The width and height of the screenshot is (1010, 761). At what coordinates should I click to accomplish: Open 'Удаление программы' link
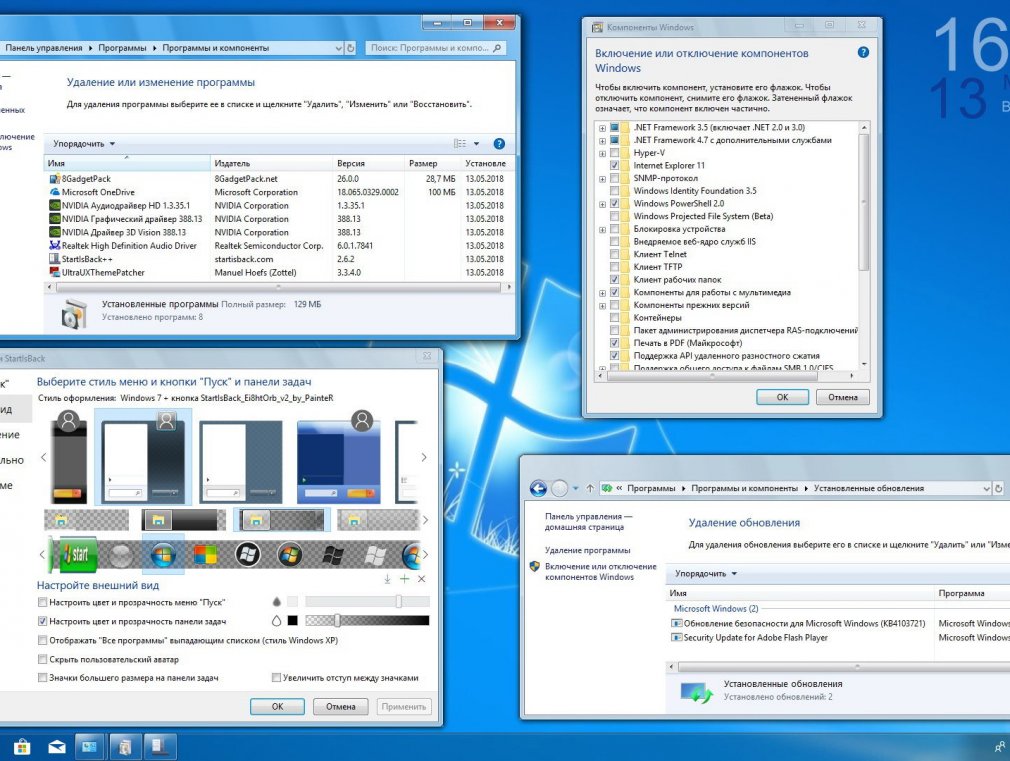587,550
